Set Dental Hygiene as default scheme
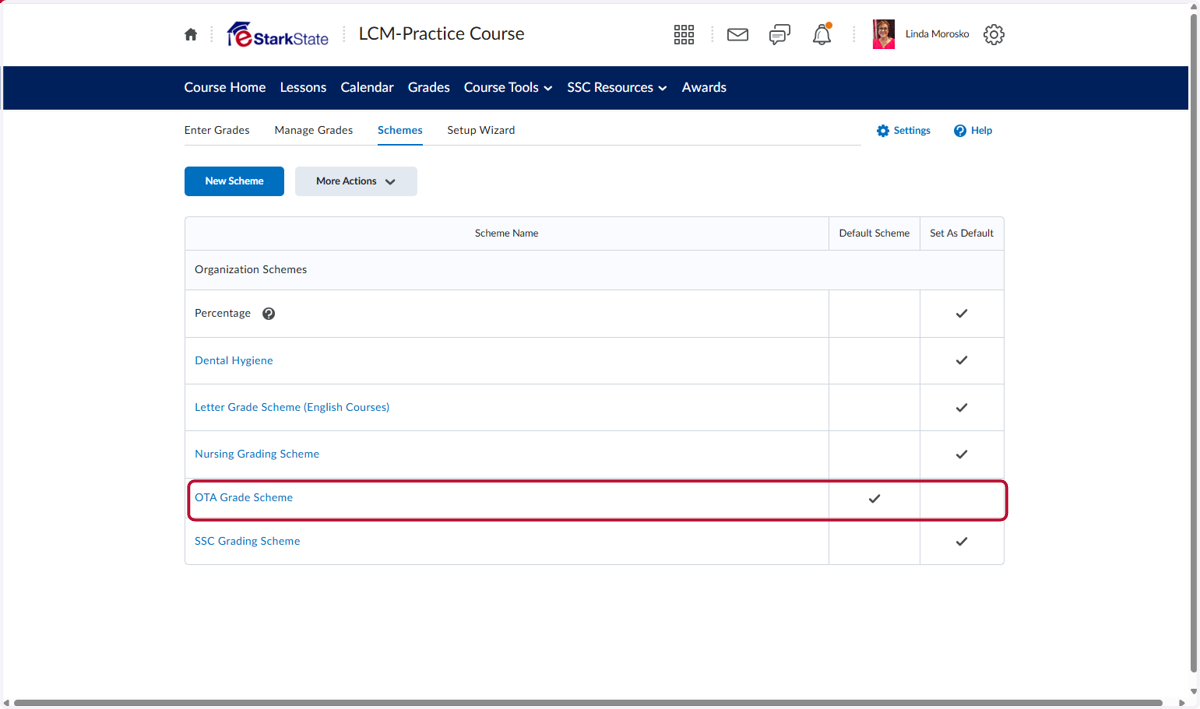Image resolution: width=1200 pixels, height=709 pixels. click(961, 360)
